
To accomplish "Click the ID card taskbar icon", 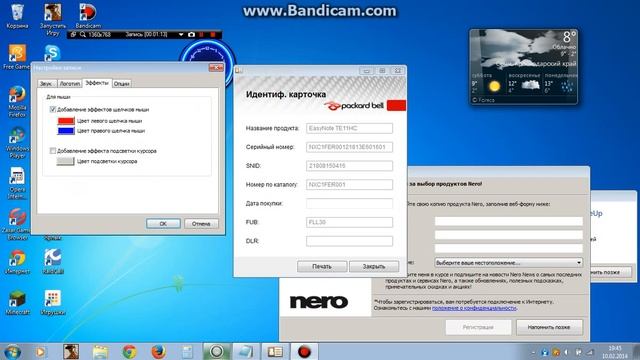I will click(275, 351).
